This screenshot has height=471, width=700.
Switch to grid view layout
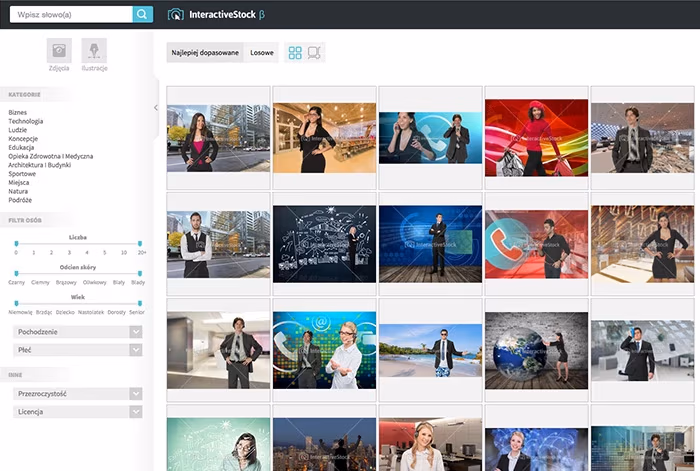pyautogui.click(x=295, y=53)
